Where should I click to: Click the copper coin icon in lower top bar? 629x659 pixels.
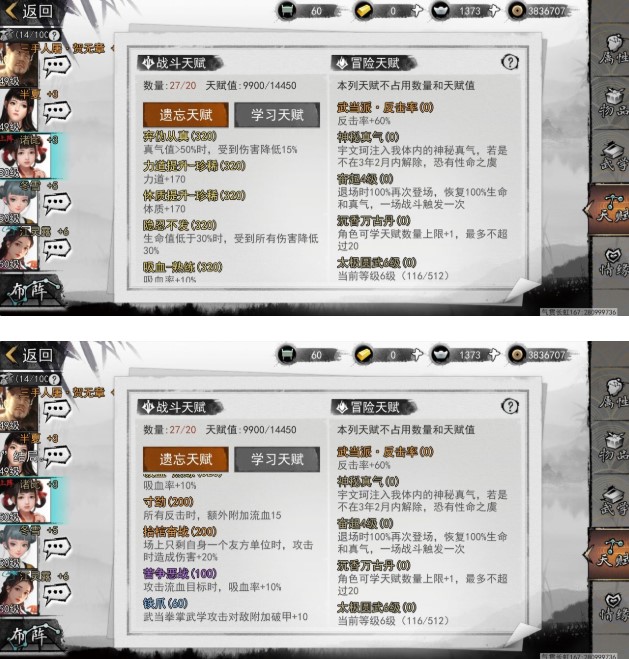pyautogui.click(x=517, y=355)
